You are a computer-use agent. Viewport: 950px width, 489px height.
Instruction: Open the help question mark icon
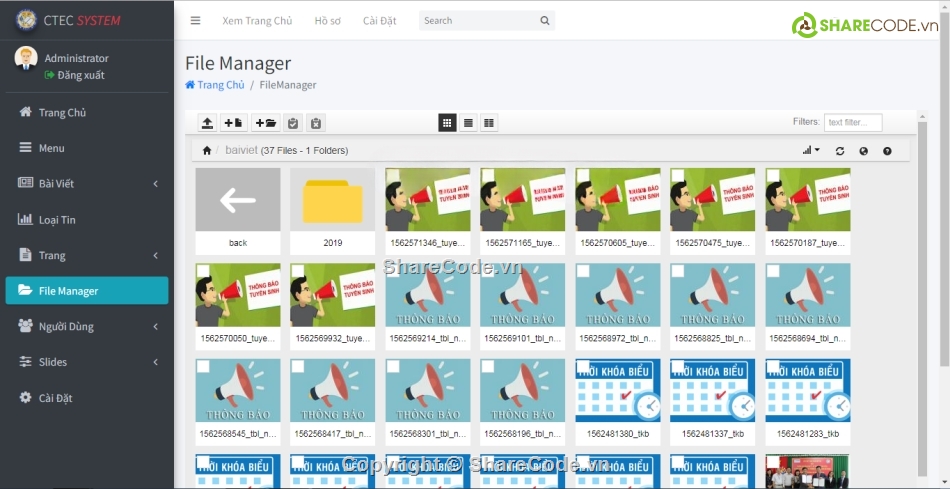tap(887, 151)
